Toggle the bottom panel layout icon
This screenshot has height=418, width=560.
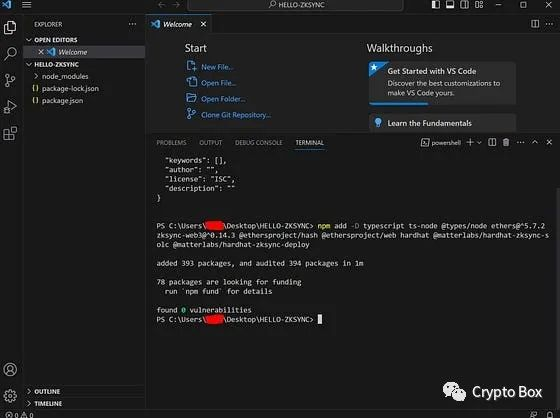[450, 5]
